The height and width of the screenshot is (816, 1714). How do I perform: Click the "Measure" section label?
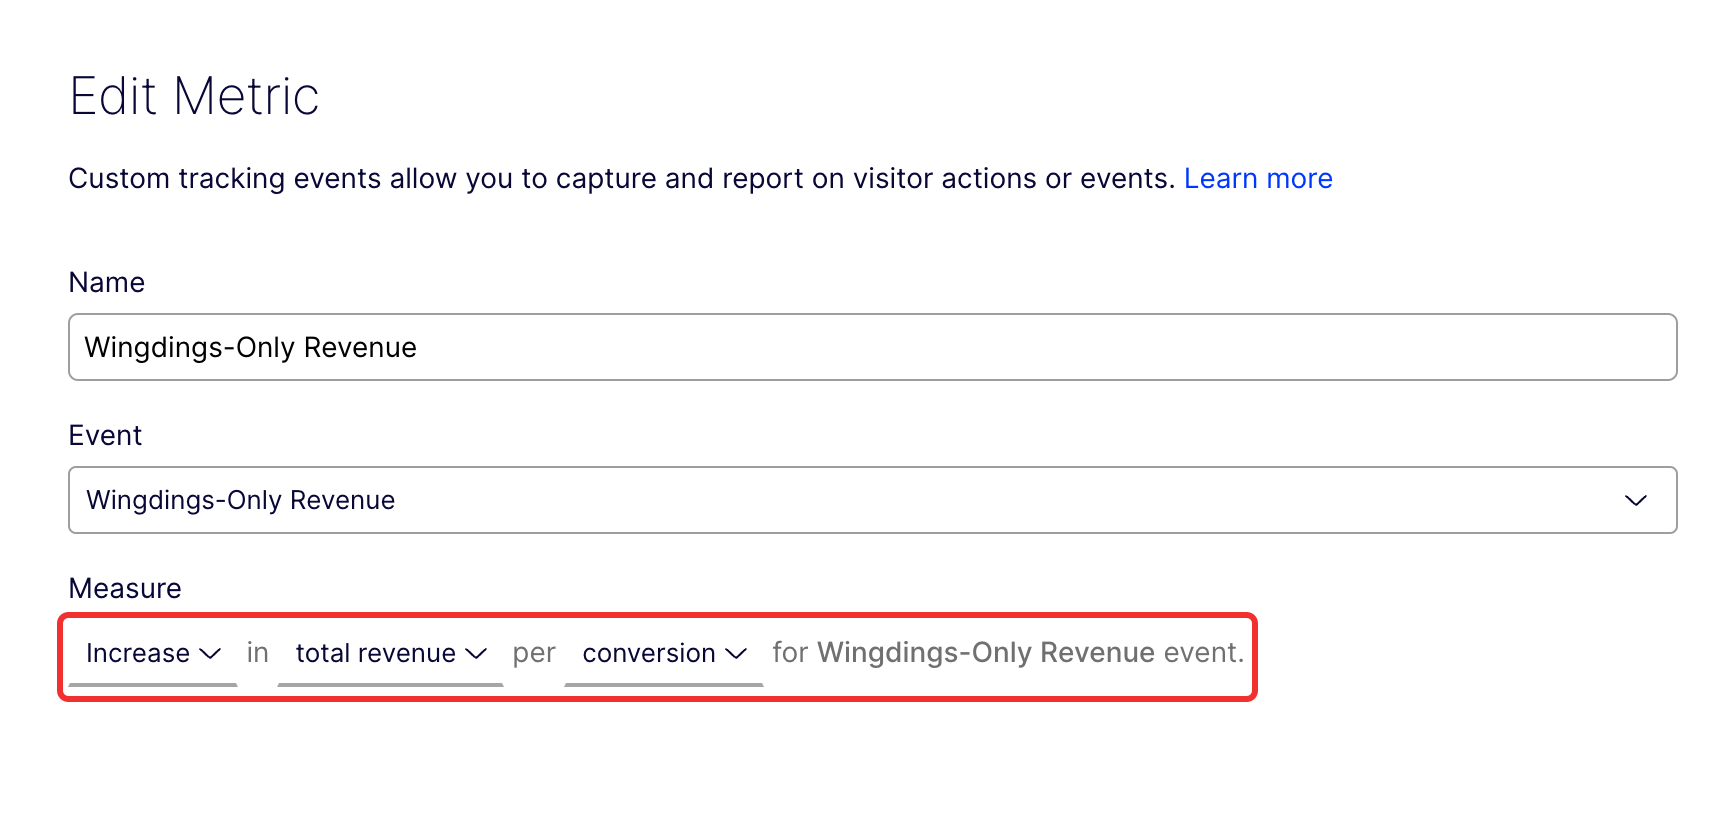(x=125, y=588)
